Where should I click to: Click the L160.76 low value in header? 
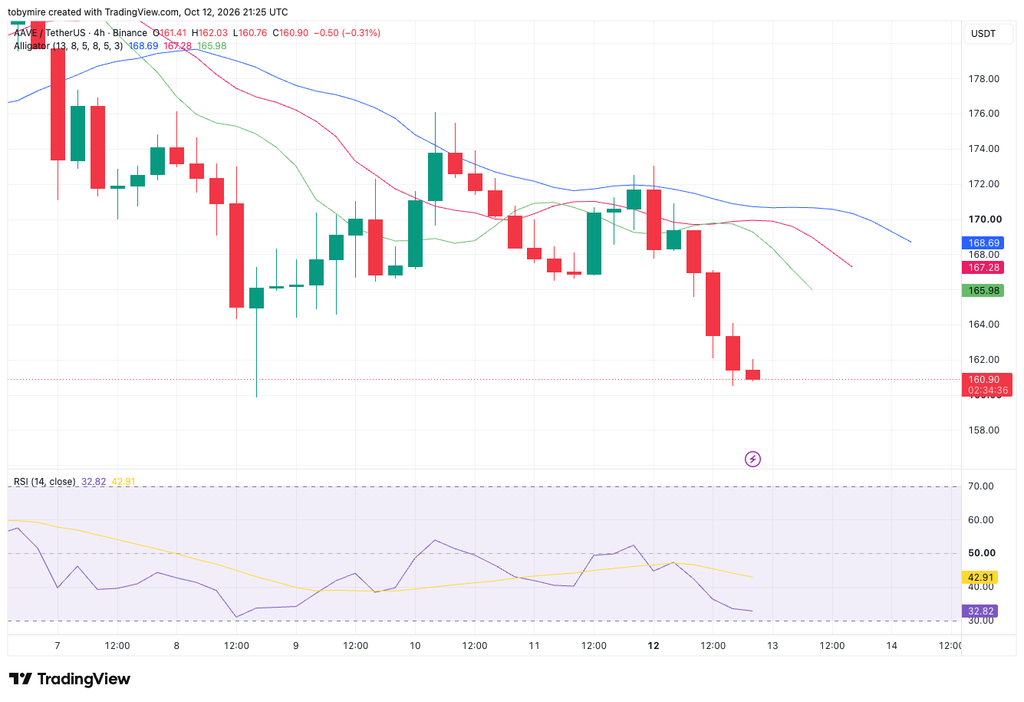click(249, 33)
